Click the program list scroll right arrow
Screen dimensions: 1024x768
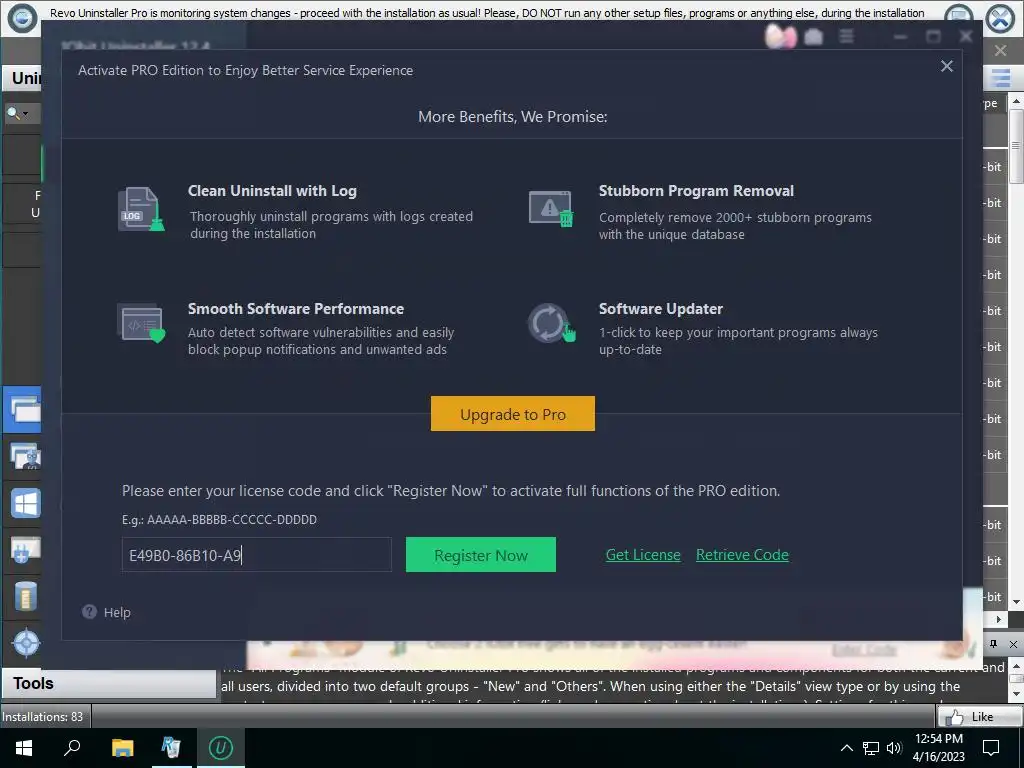(x=999, y=618)
